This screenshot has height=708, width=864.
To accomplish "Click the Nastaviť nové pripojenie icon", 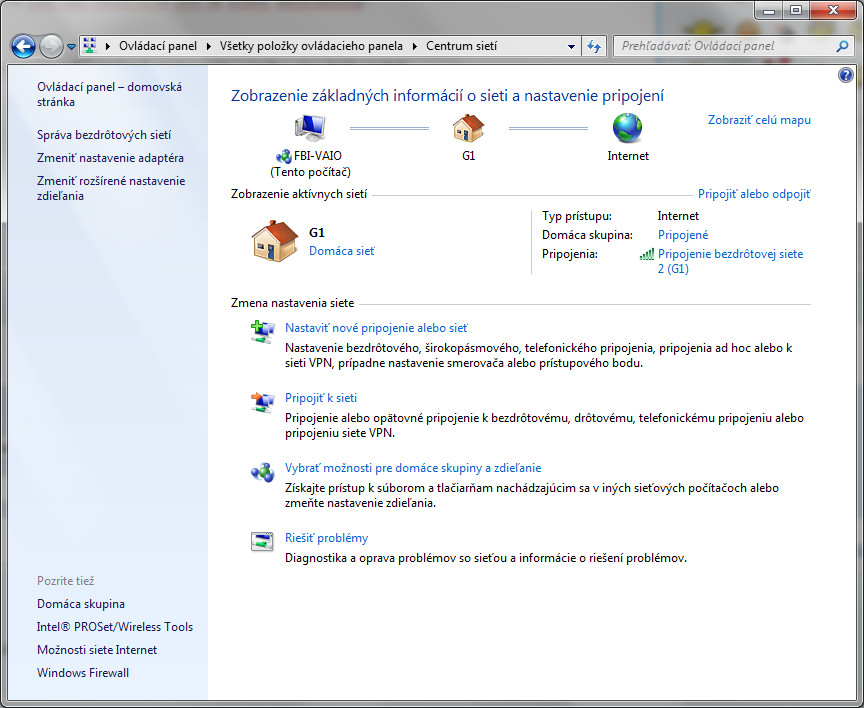I will click(x=262, y=332).
